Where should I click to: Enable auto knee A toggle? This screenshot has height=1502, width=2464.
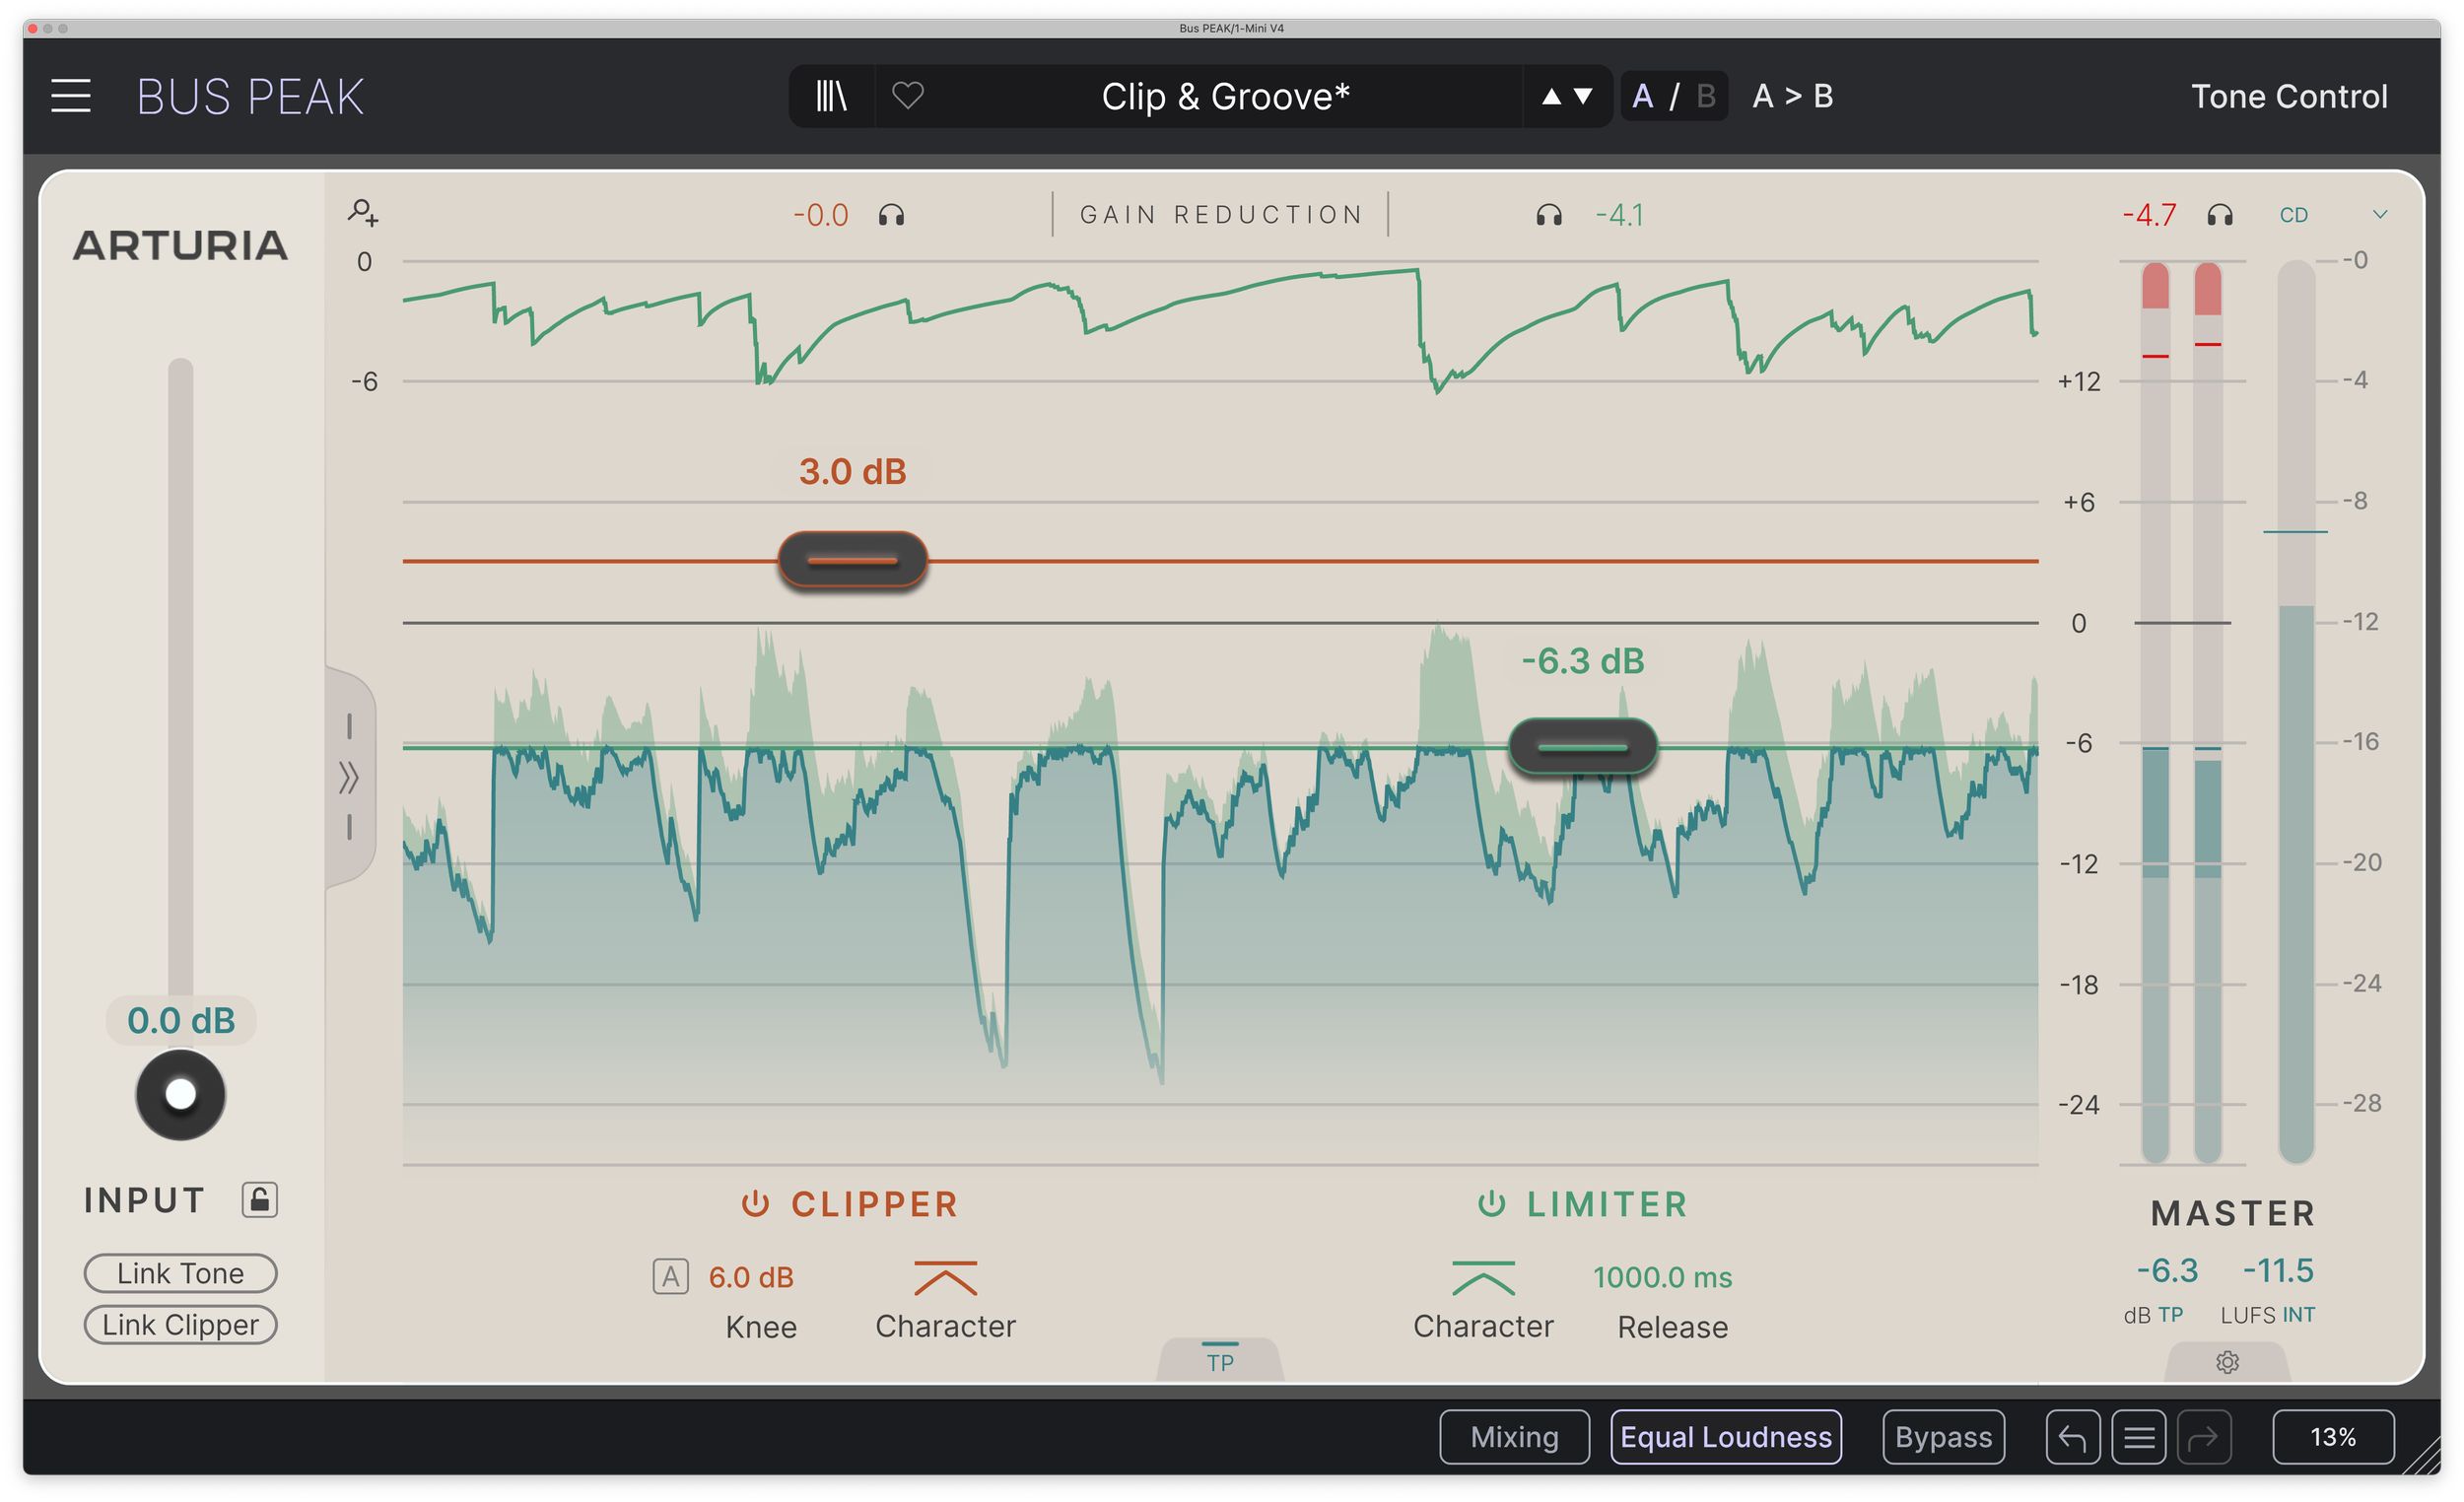tap(670, 1277)
